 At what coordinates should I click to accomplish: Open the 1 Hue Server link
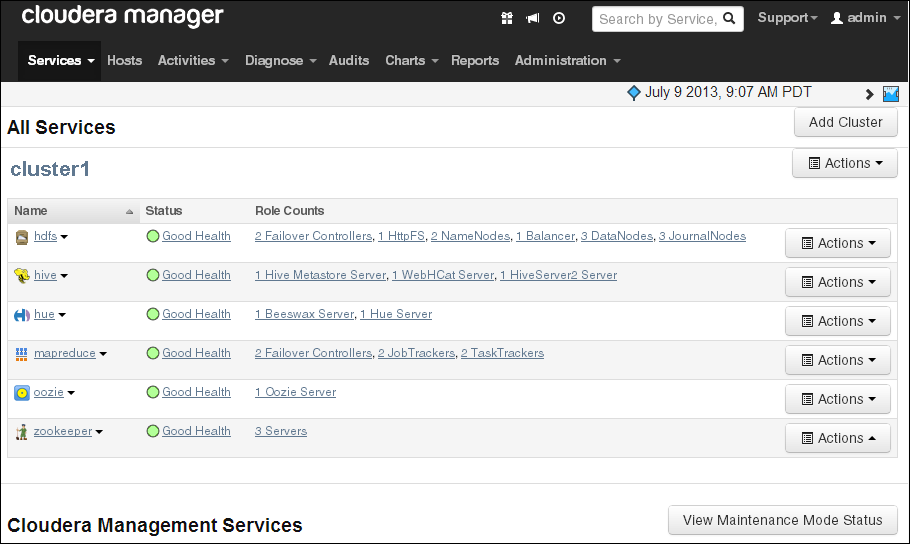click(x=396, y=314)
